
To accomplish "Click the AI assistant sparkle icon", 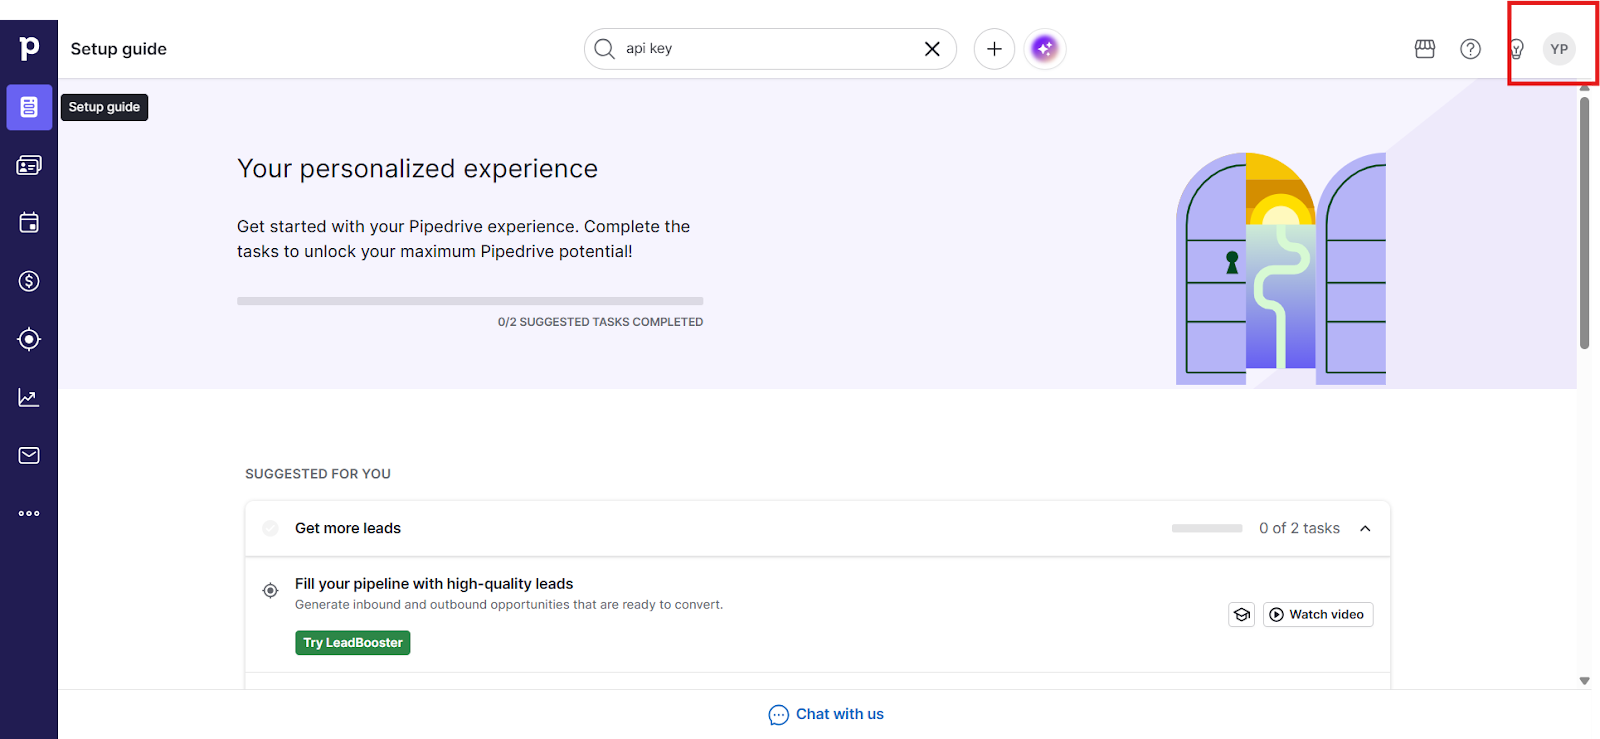I will [1044, 49].
